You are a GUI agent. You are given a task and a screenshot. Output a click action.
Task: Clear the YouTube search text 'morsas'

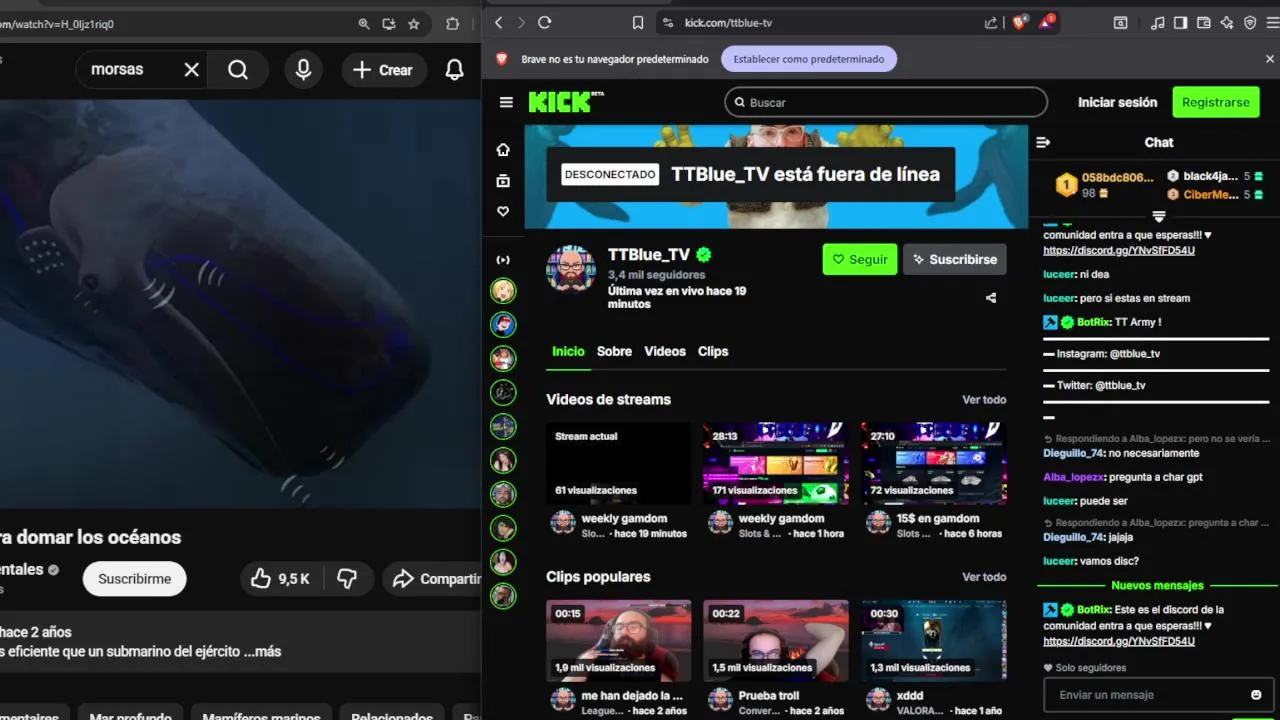coord(192,70)
